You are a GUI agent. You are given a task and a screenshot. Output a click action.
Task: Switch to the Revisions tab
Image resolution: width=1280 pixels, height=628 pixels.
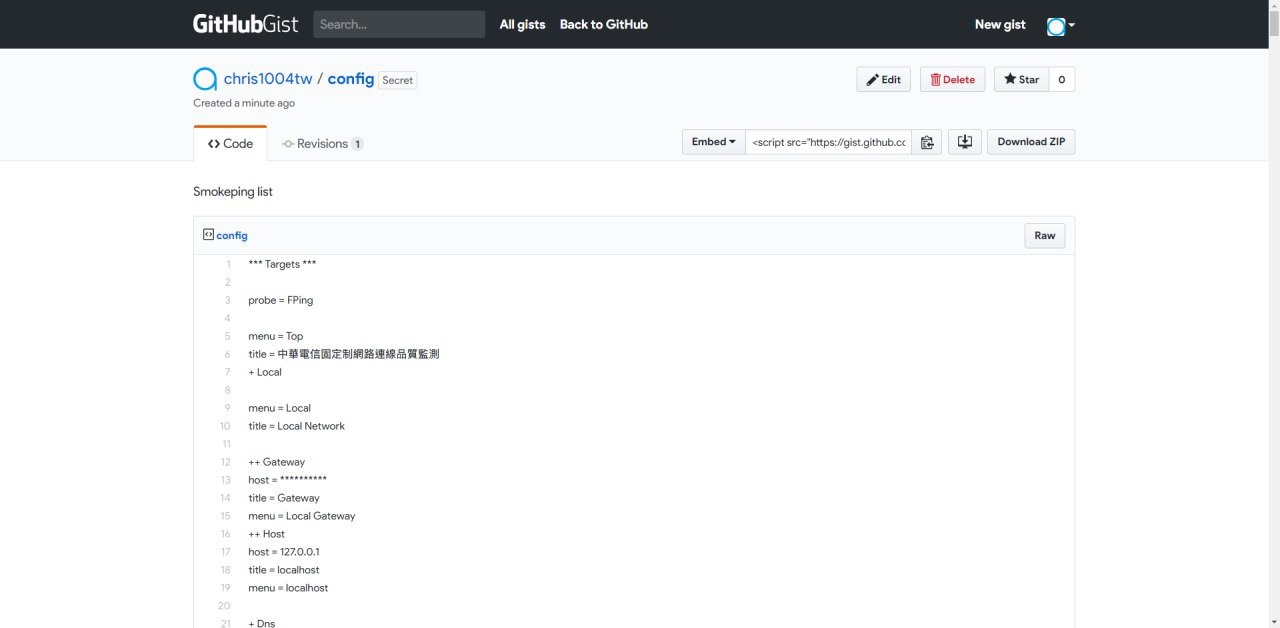[x=322, y=144]
